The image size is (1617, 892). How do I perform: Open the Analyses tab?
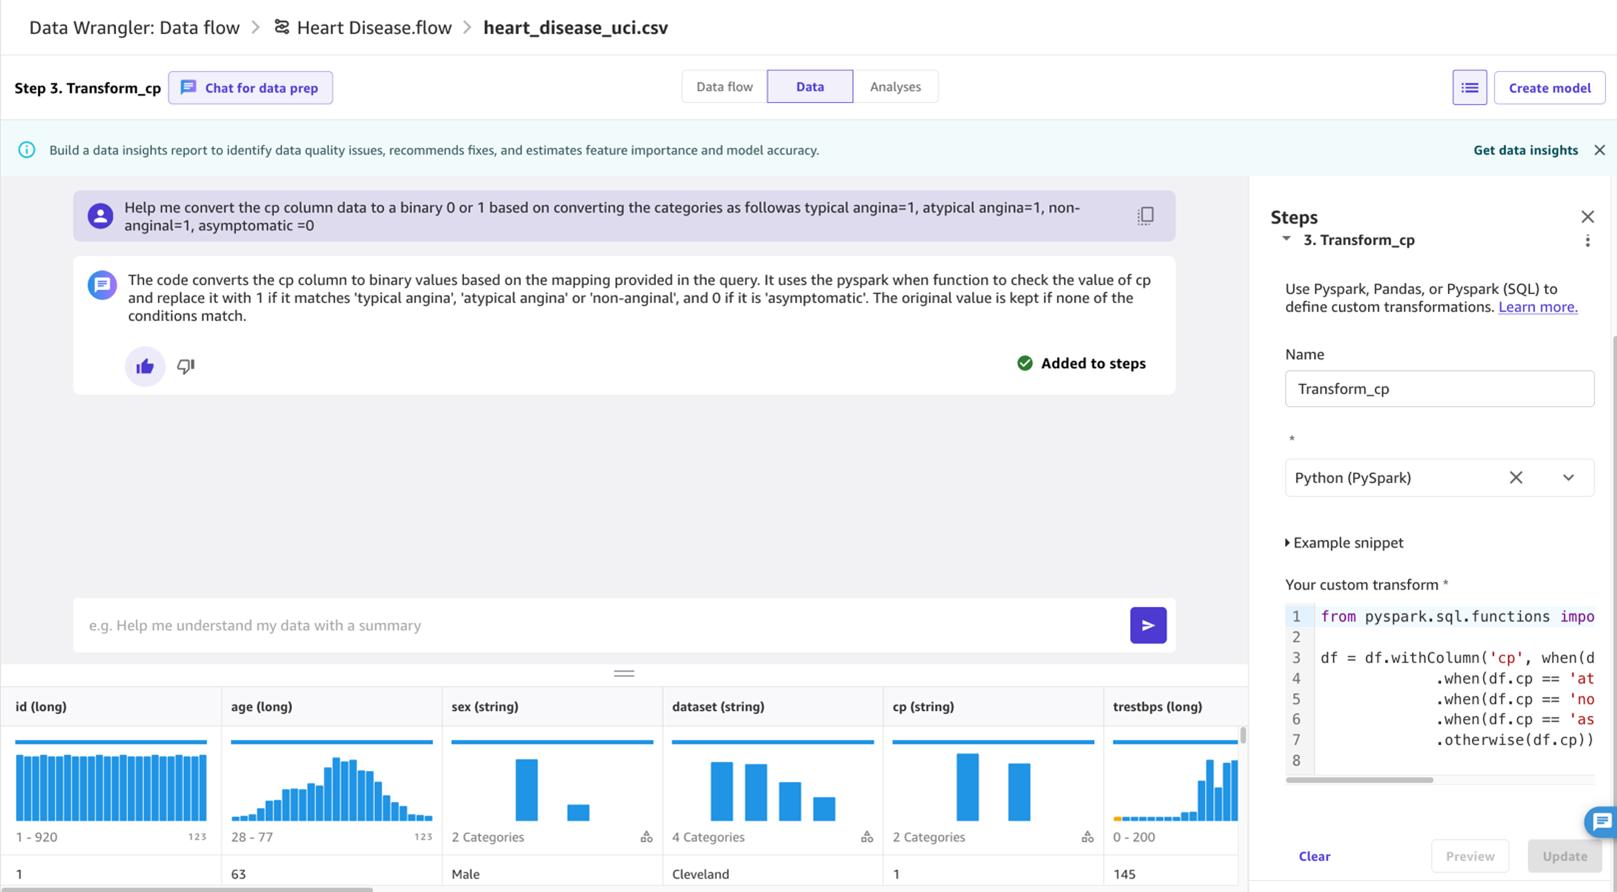[x=895, y=87]
